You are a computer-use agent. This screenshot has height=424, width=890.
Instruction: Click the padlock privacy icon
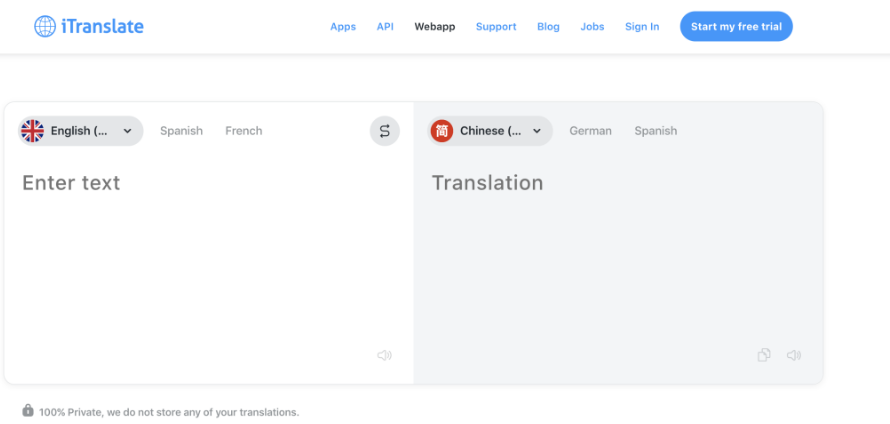pos(28,410)
